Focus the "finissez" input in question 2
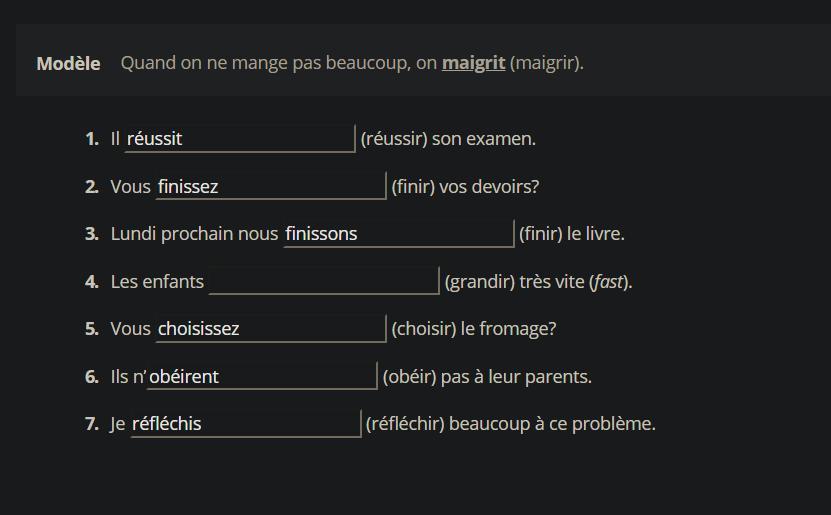This screenshot has height=515, width=831. pos(270,186)
